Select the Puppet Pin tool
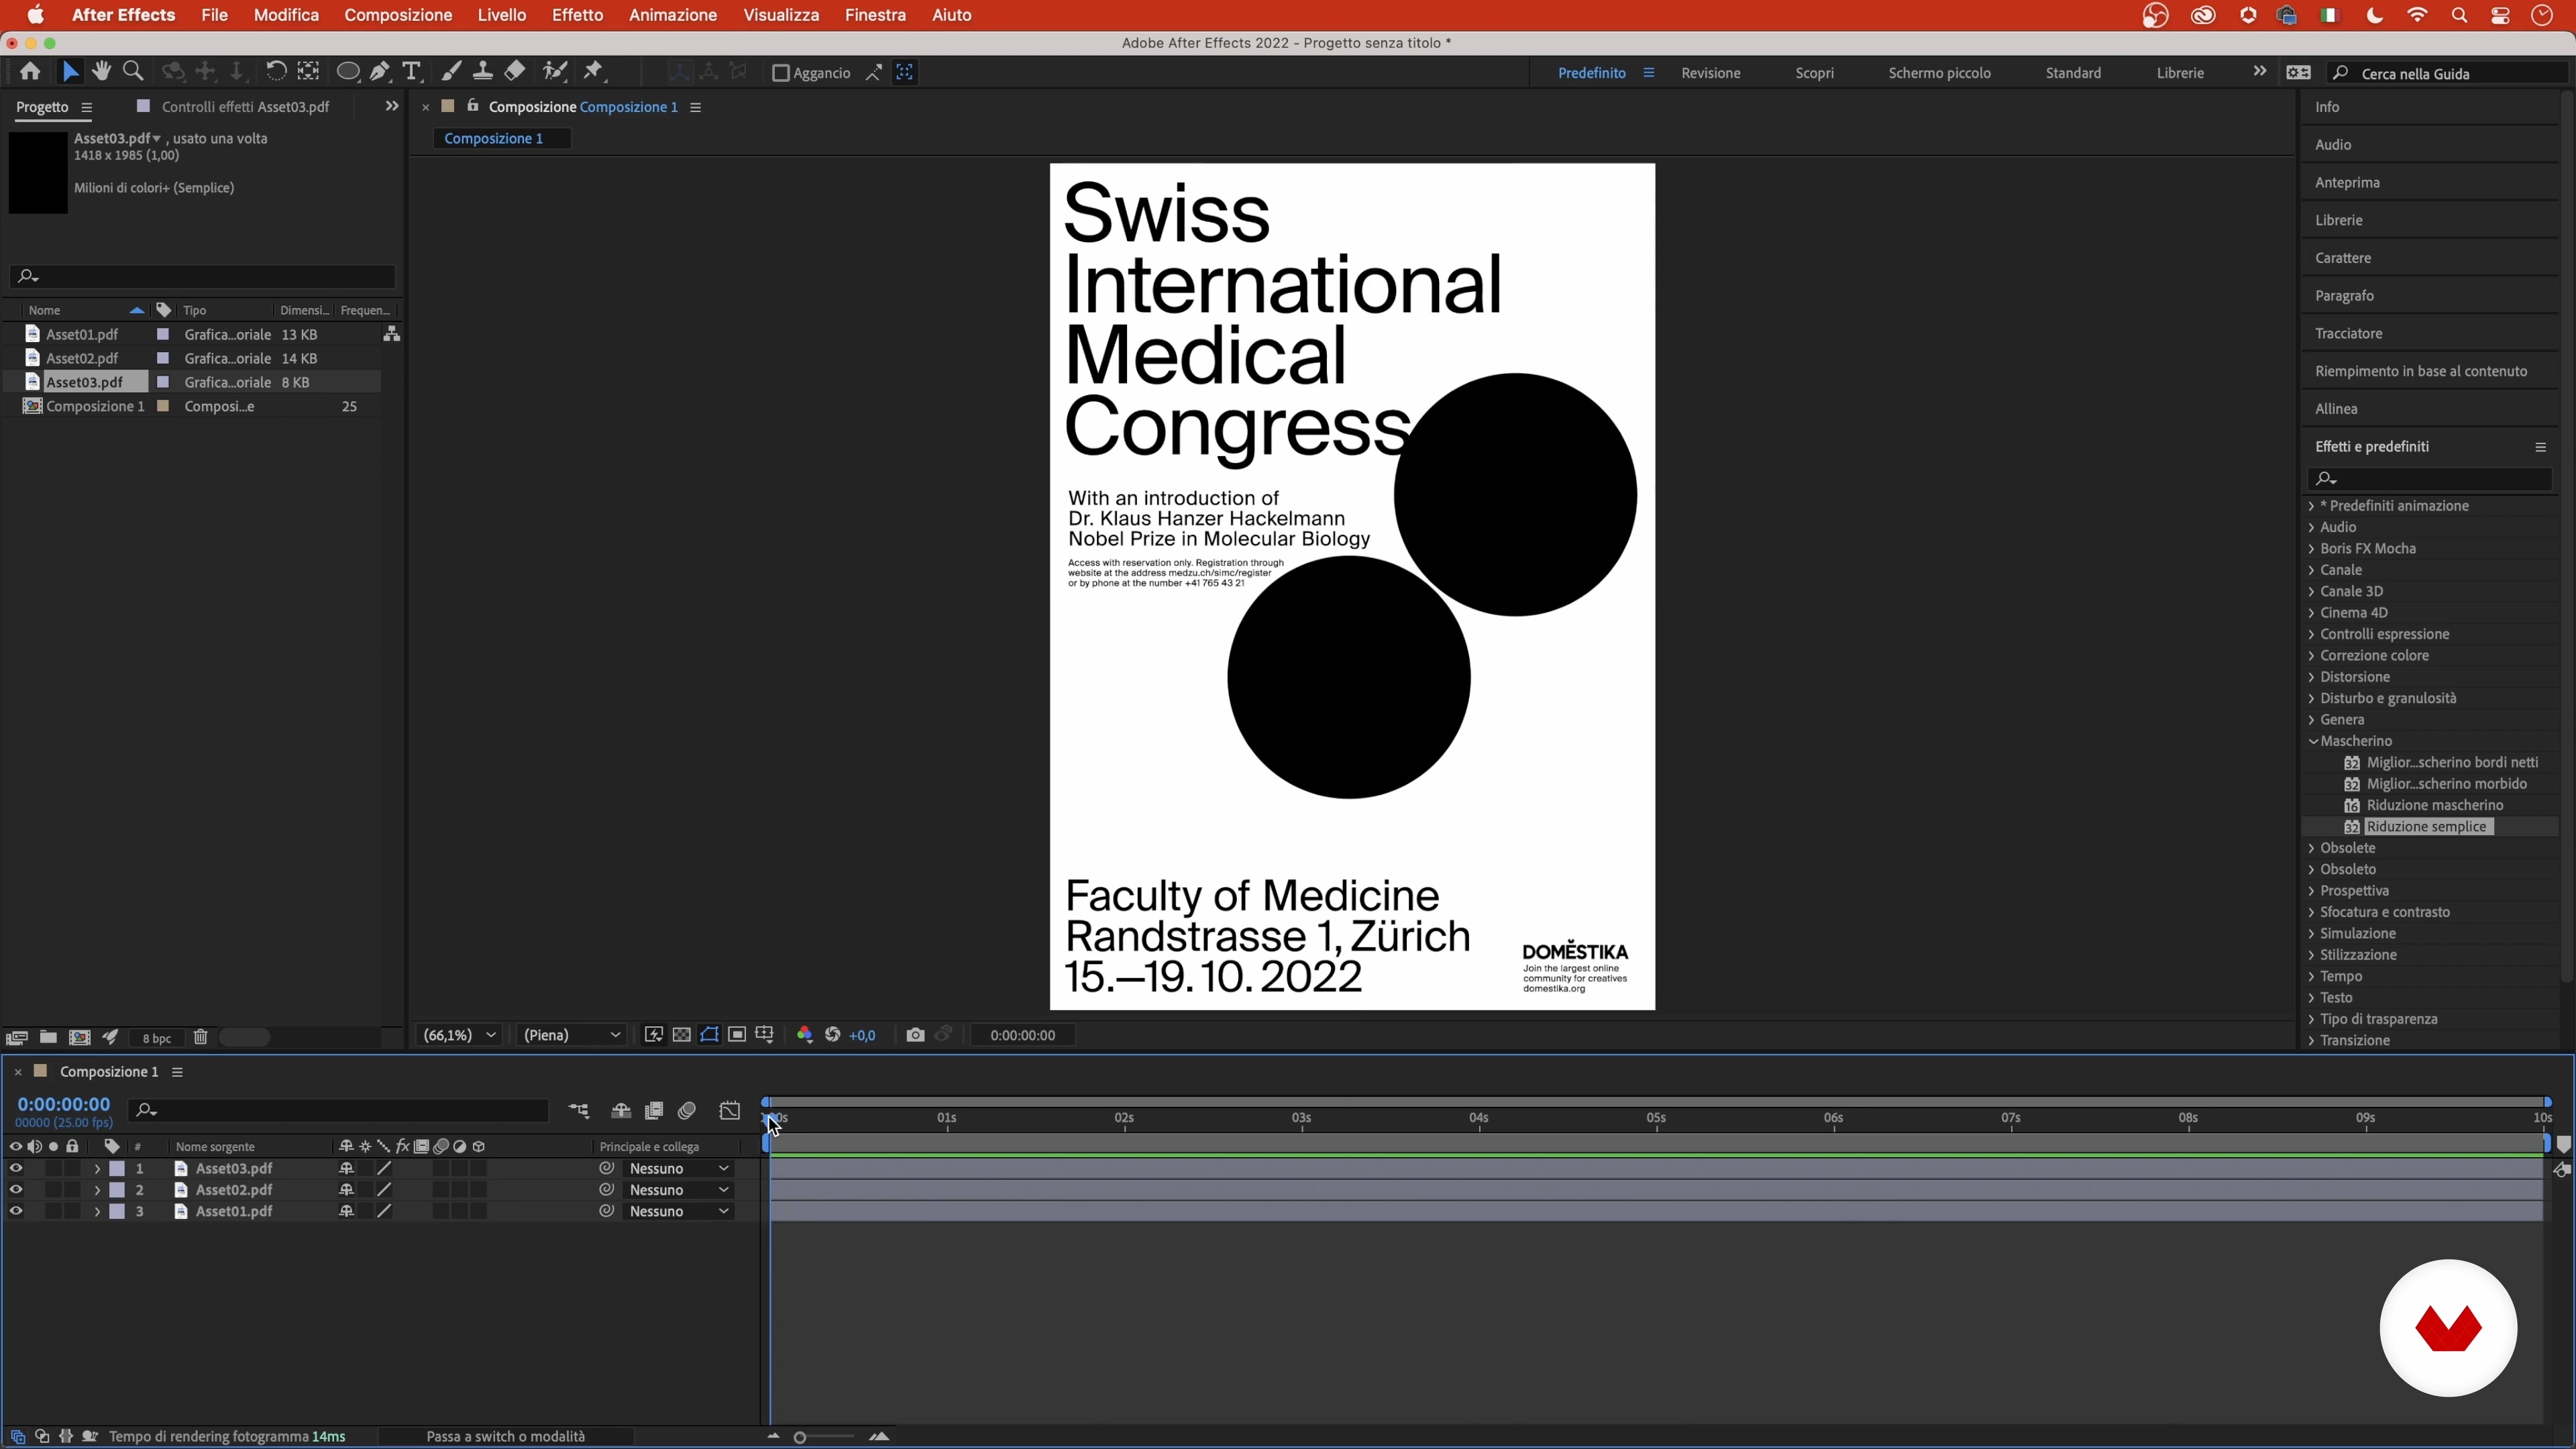The image size is (2576, 1449). 594,72
